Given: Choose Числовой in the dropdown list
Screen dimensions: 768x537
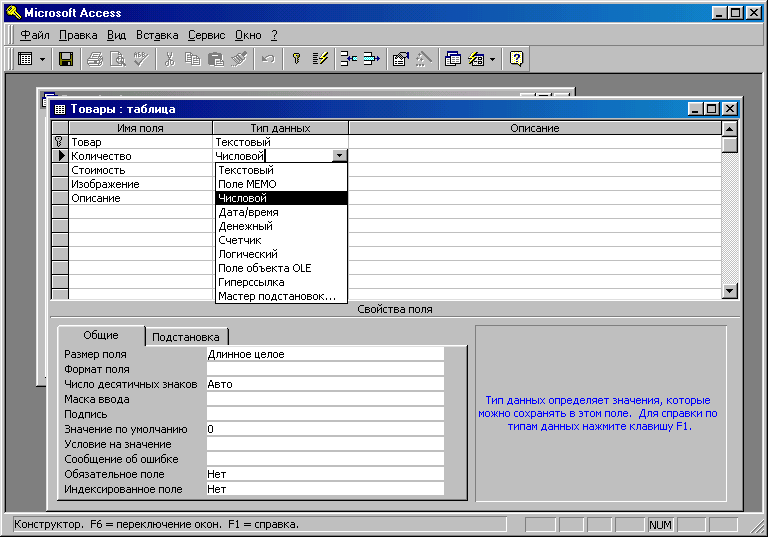Looking at the screenshot, I should (281, 198).
